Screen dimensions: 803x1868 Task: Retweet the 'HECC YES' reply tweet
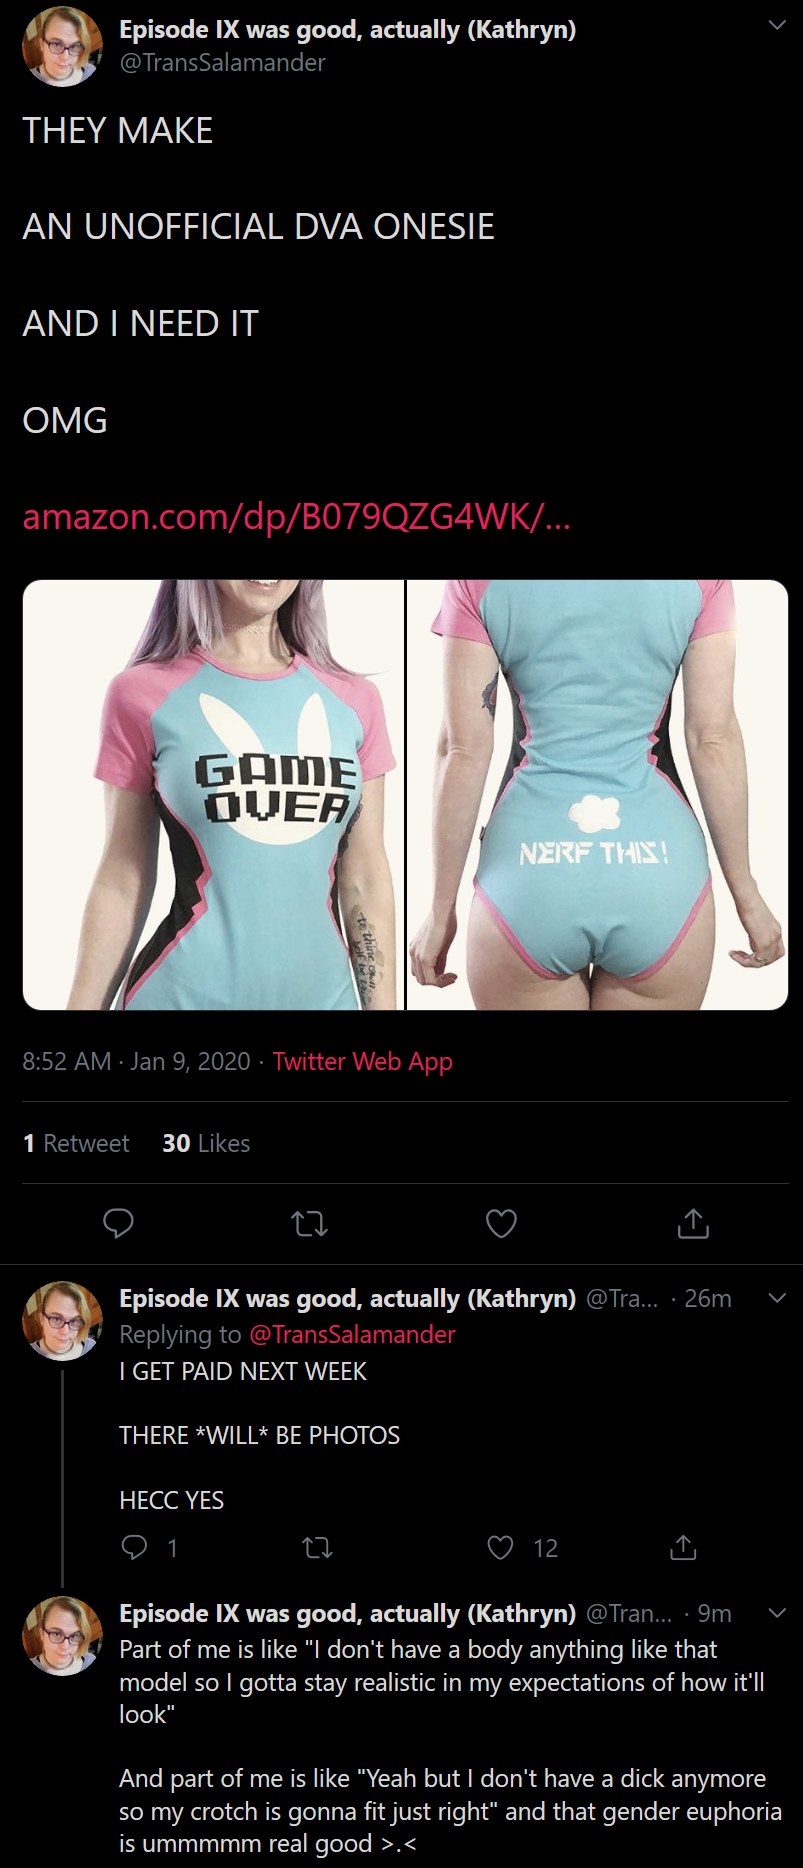point(317,1548)
